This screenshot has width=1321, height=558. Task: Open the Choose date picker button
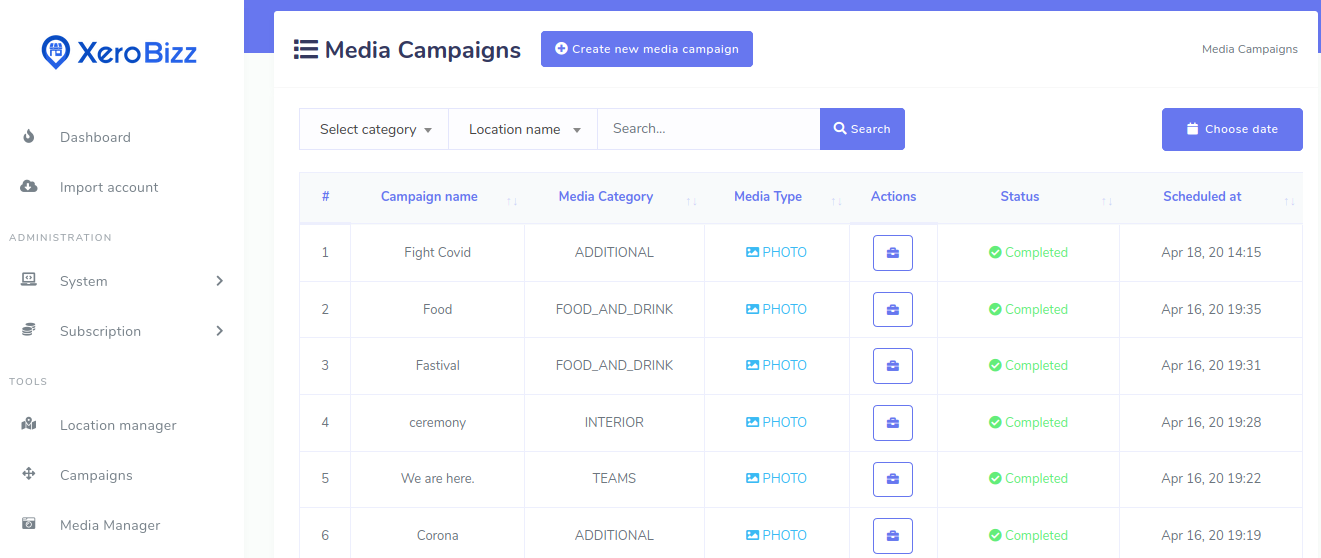tap(1232, 129)
